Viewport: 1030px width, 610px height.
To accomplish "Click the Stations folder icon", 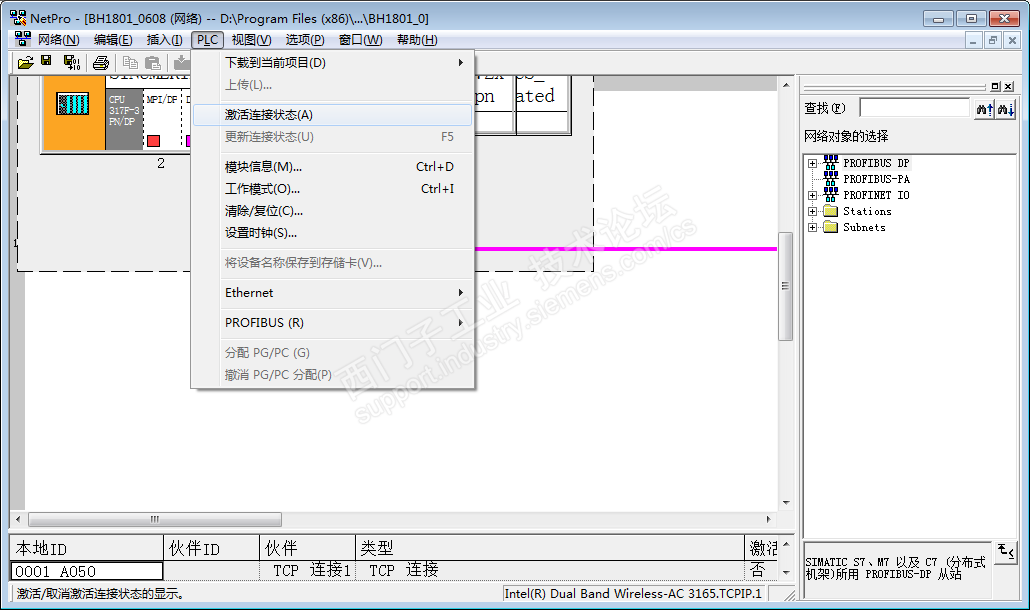I will tap(831, 211).
